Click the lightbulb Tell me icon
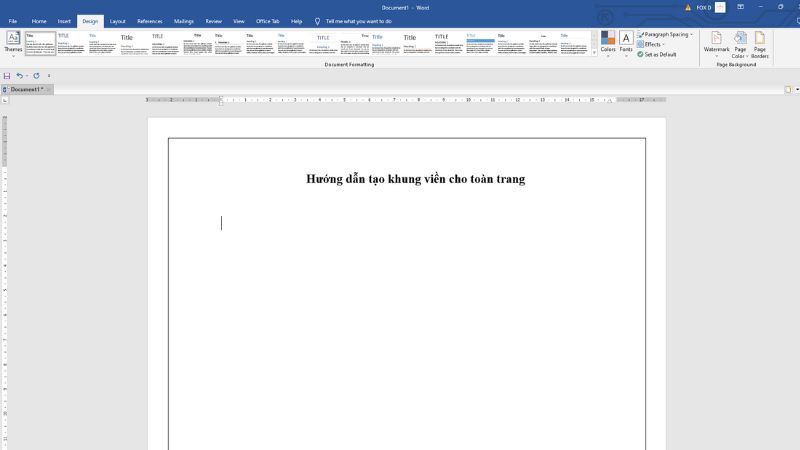 coord(318,21)
